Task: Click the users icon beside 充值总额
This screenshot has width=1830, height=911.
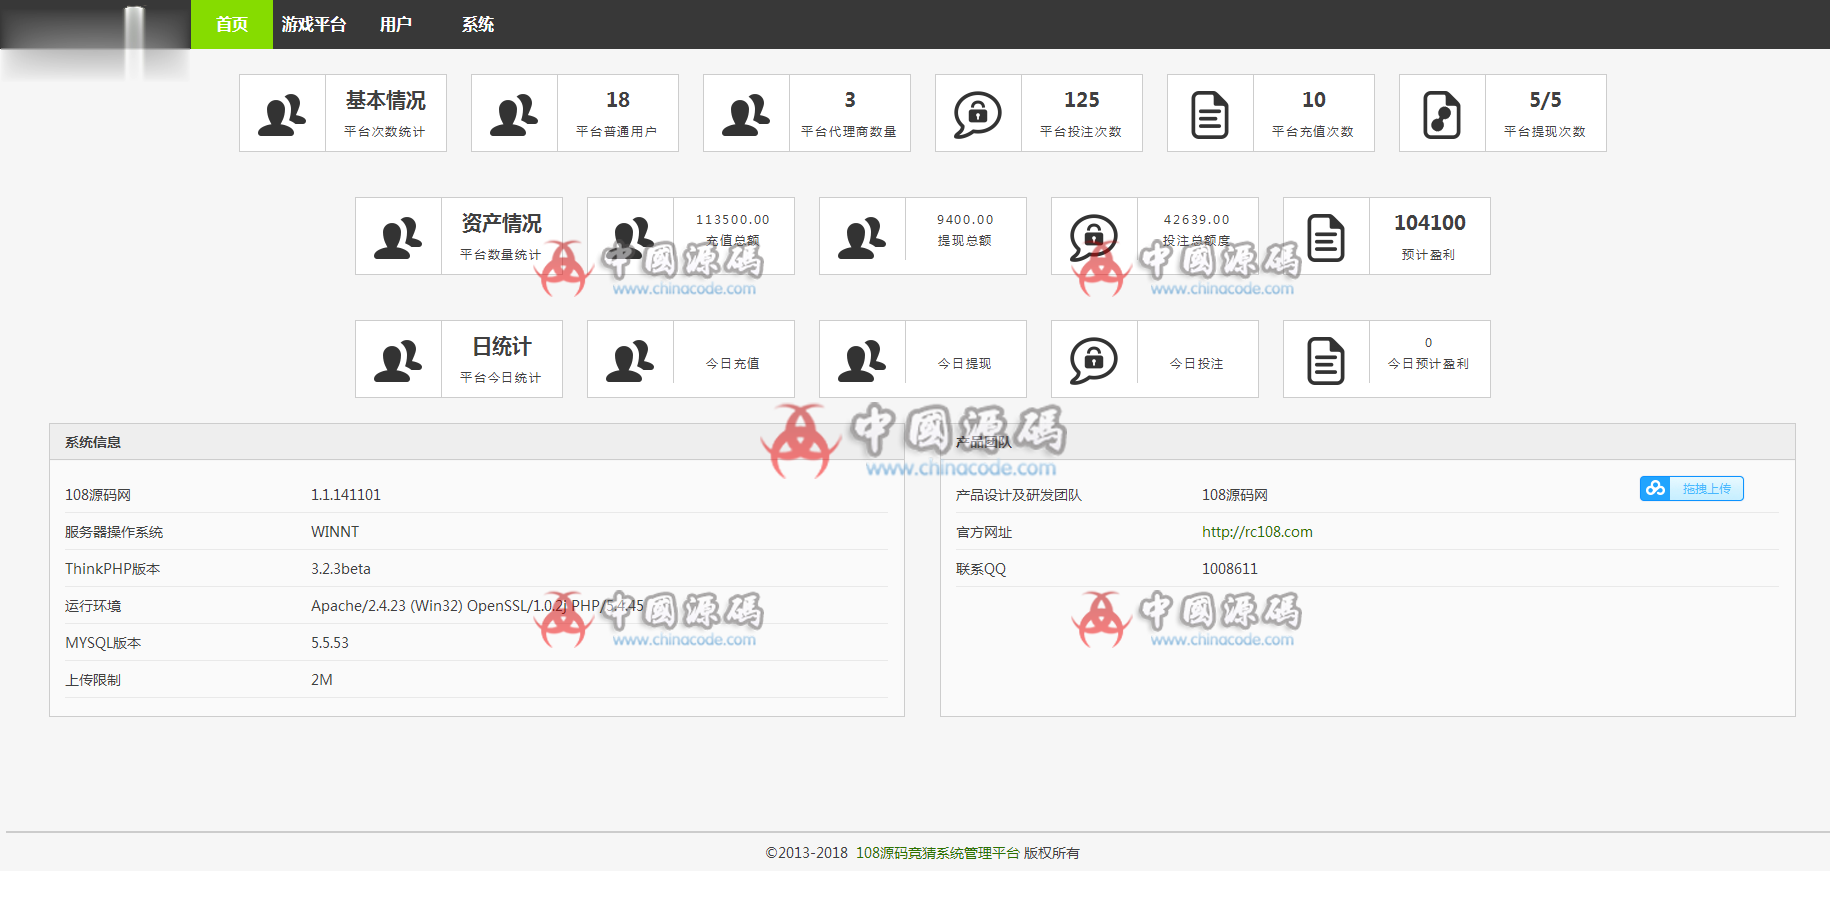Action: click(x=630, y=237)
